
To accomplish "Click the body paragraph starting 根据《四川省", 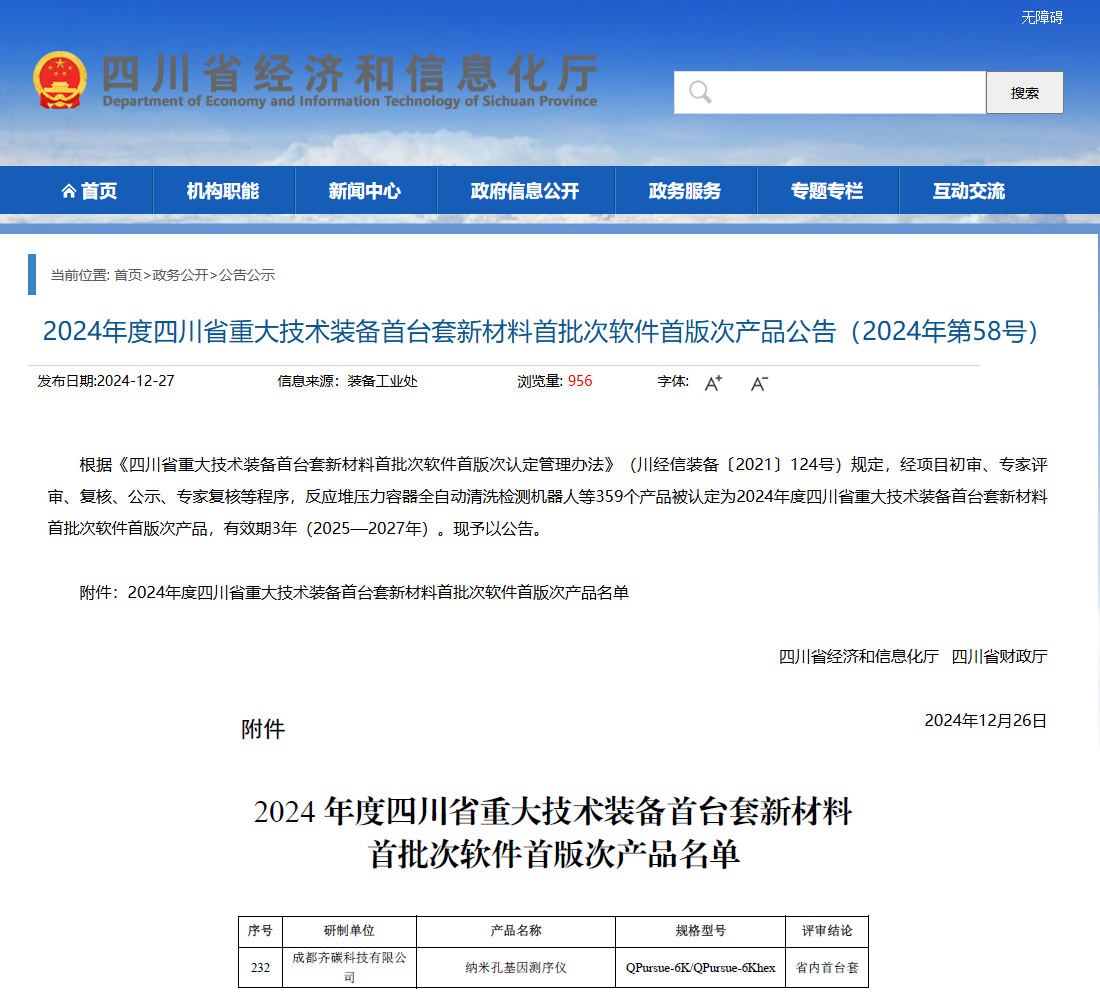I will pyautogui.click(x=547, y=497).
